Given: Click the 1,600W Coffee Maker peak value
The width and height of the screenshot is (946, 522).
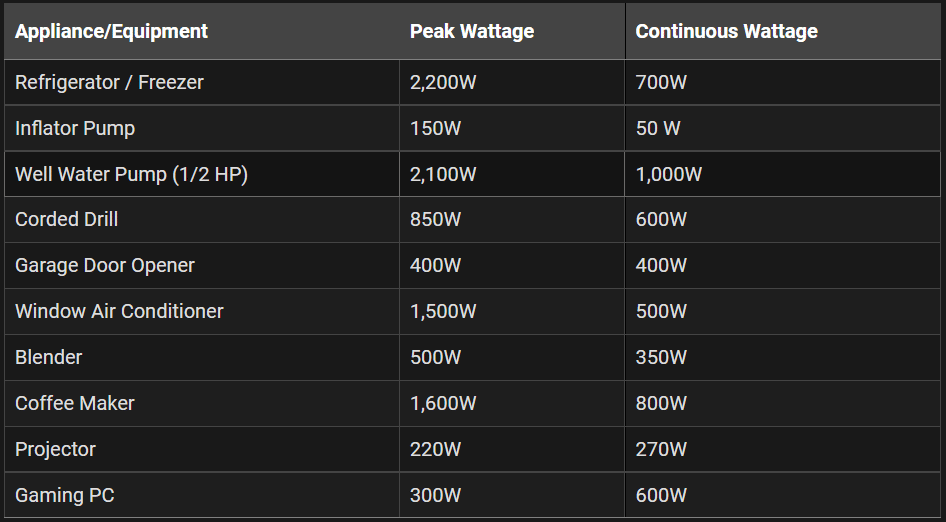Looking at the screenshot, I should [443, 404].
